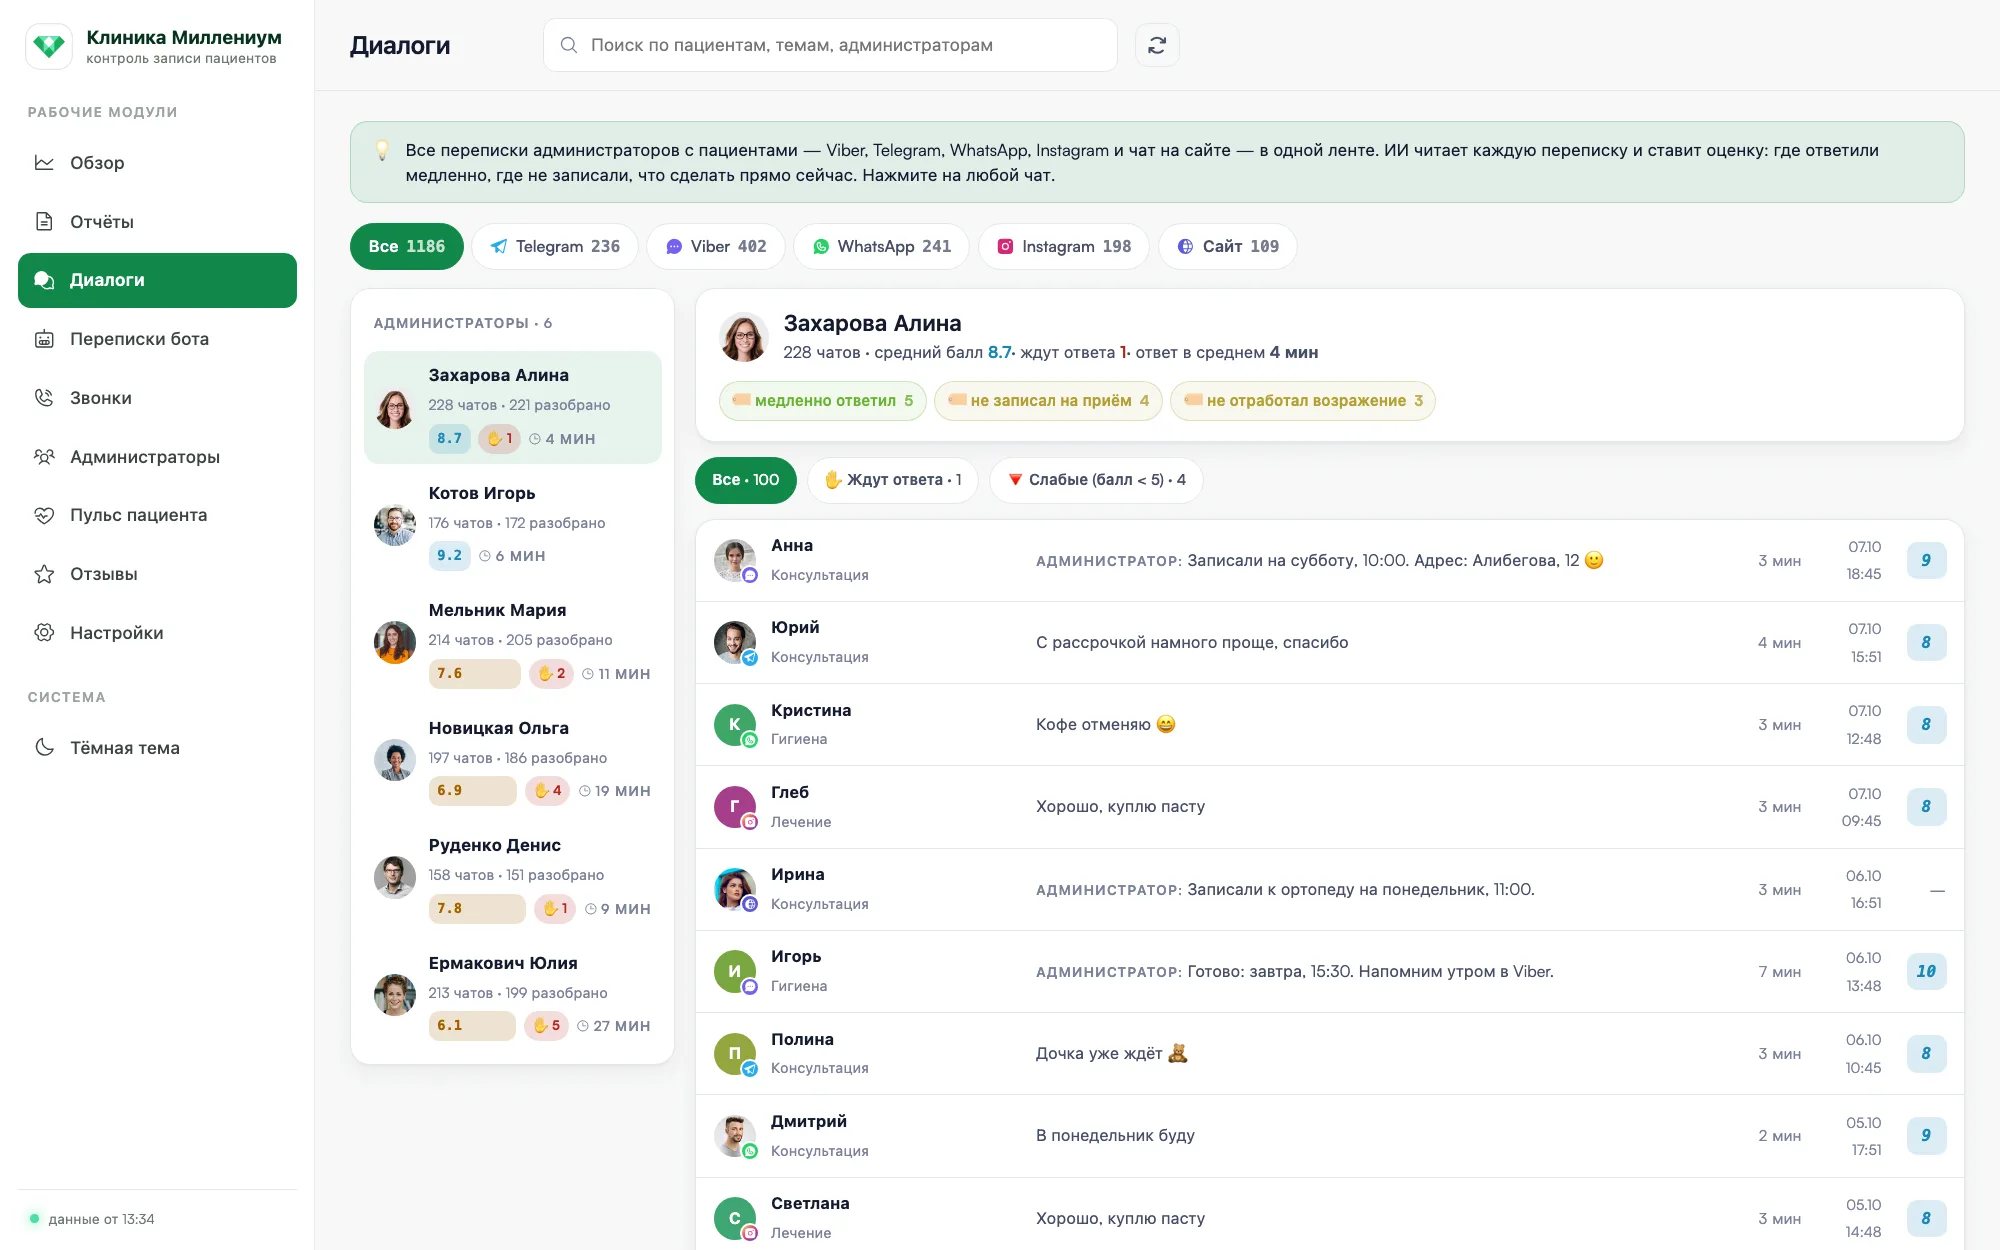Go to Переписки бота in sidebar

coord(157,339)
